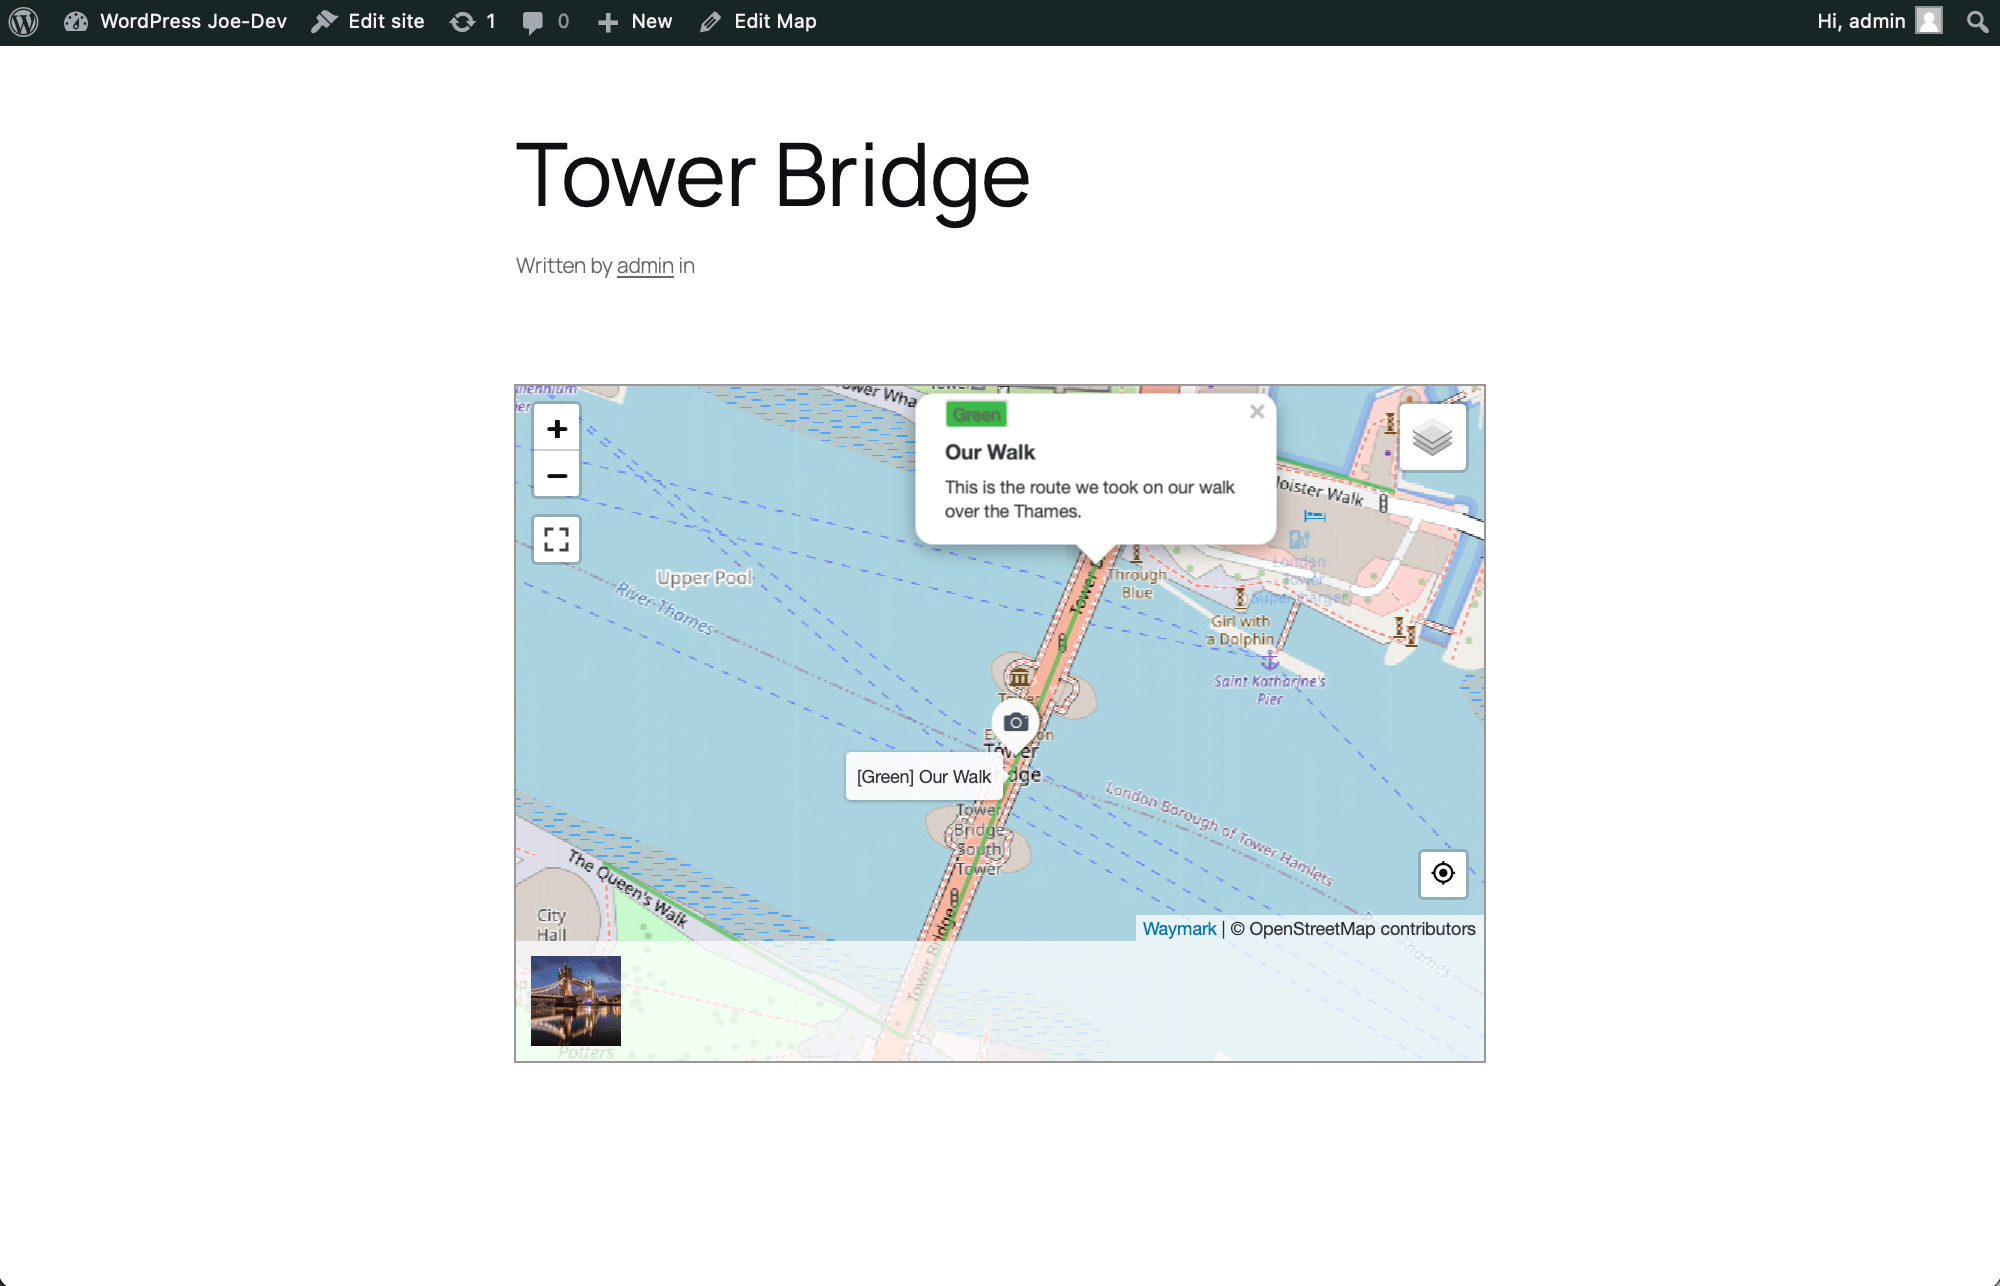View comments from admin bar
Viewport: 2000px width, 1286px height.
click(546, 22)
